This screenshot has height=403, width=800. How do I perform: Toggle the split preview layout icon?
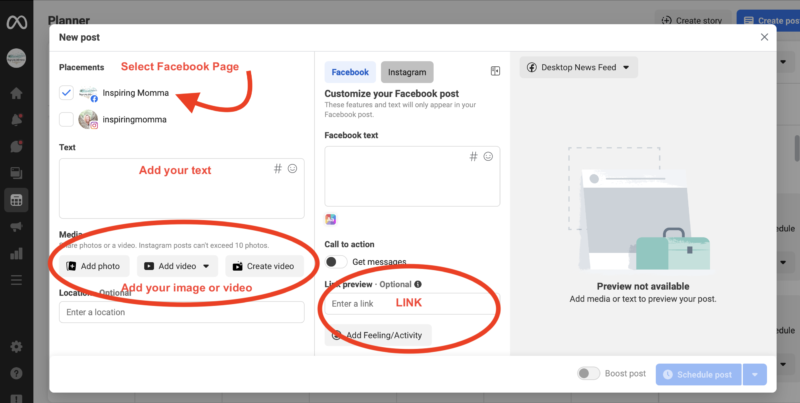click(x=495, y=71)
